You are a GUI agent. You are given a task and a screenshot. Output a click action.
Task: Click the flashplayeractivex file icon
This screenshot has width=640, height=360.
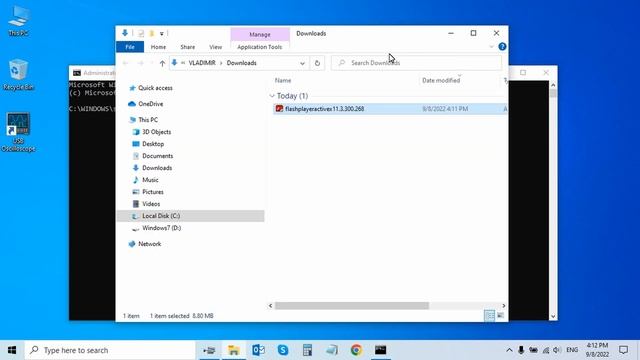point(279,109)
